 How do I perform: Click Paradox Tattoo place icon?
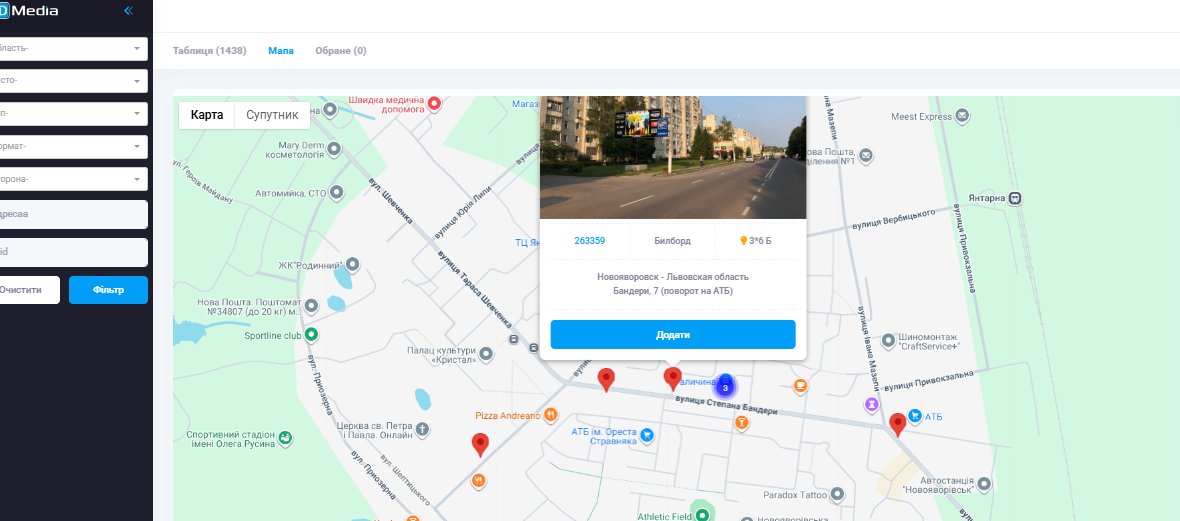click(x=837, y=495)
